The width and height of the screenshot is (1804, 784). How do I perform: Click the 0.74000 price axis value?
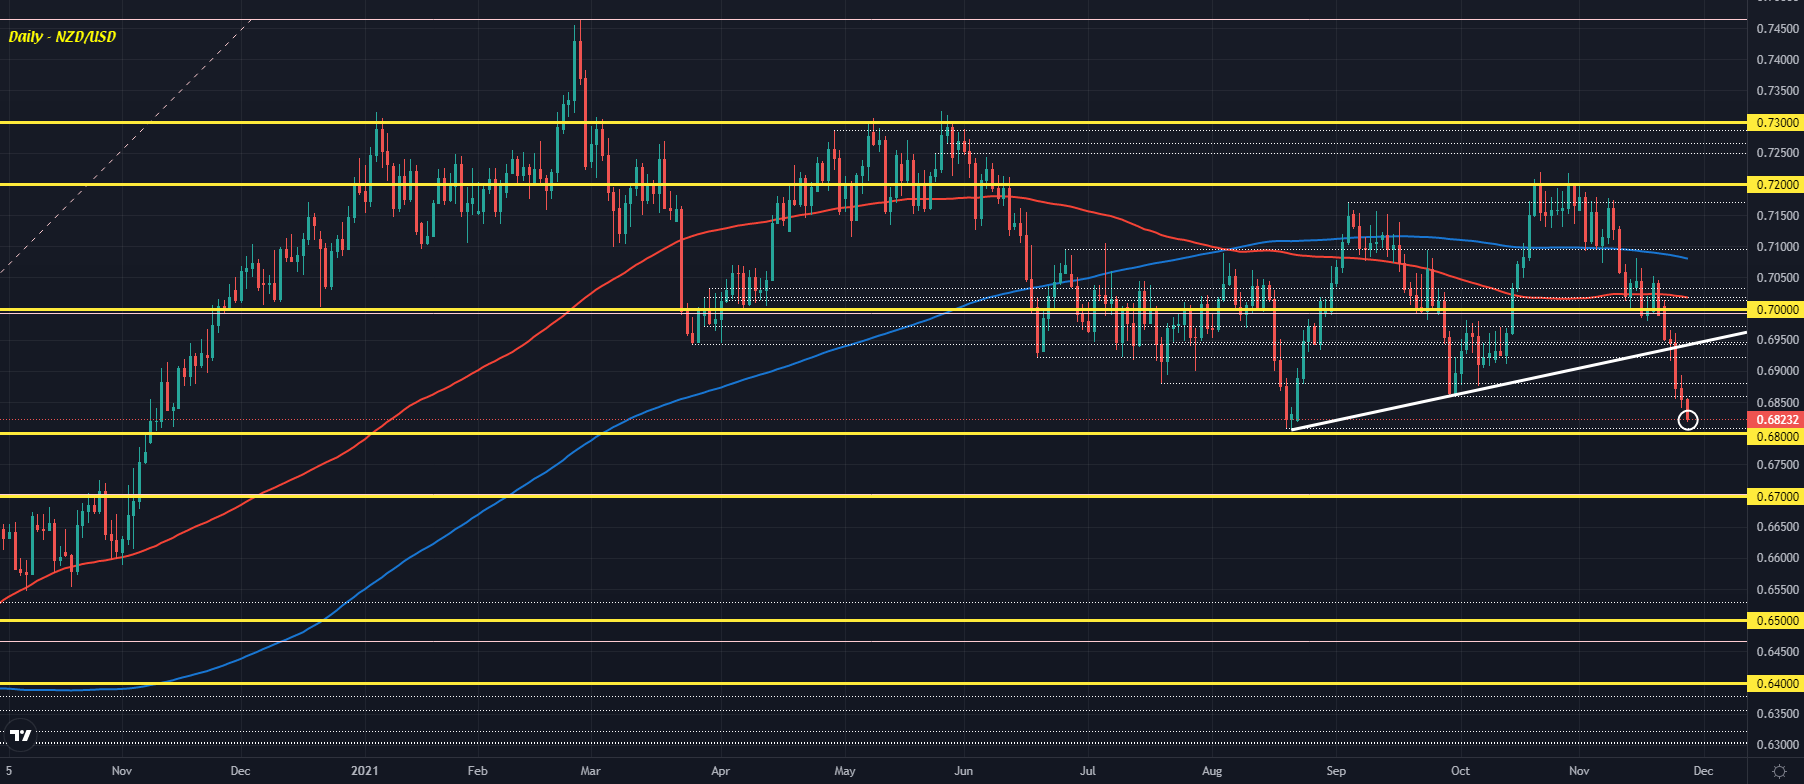click(x=1777, y=60)
